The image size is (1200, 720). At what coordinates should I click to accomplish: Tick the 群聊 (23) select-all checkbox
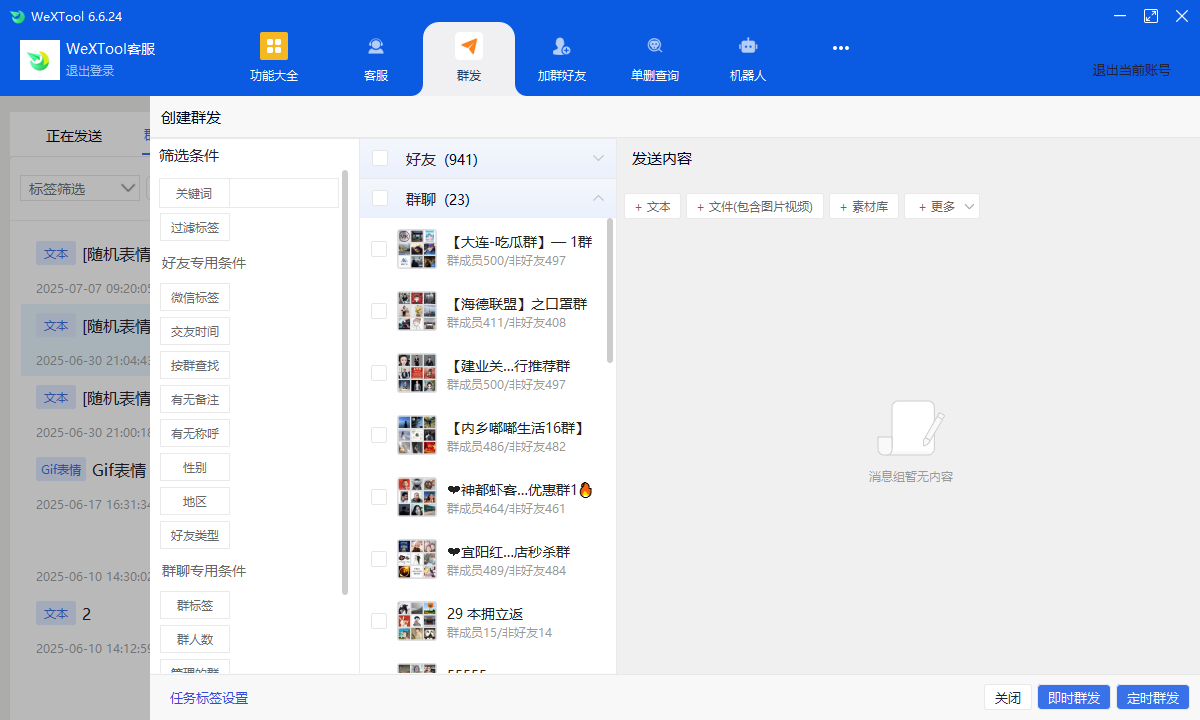tap(380, 198)
